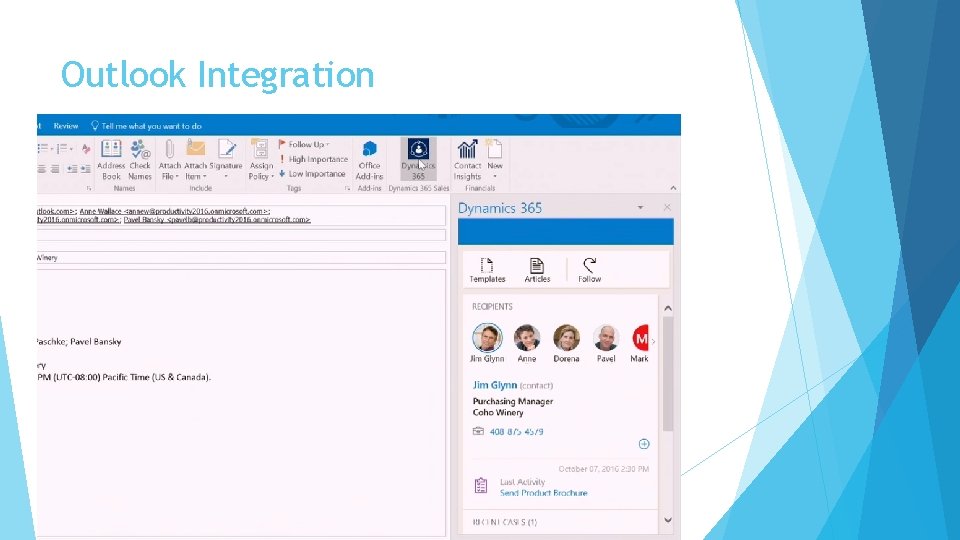Image resolution: width=960 pixels, height=540 pixels.
Task: Select recipient Pavel's avatar
Action: click(606, 338)
